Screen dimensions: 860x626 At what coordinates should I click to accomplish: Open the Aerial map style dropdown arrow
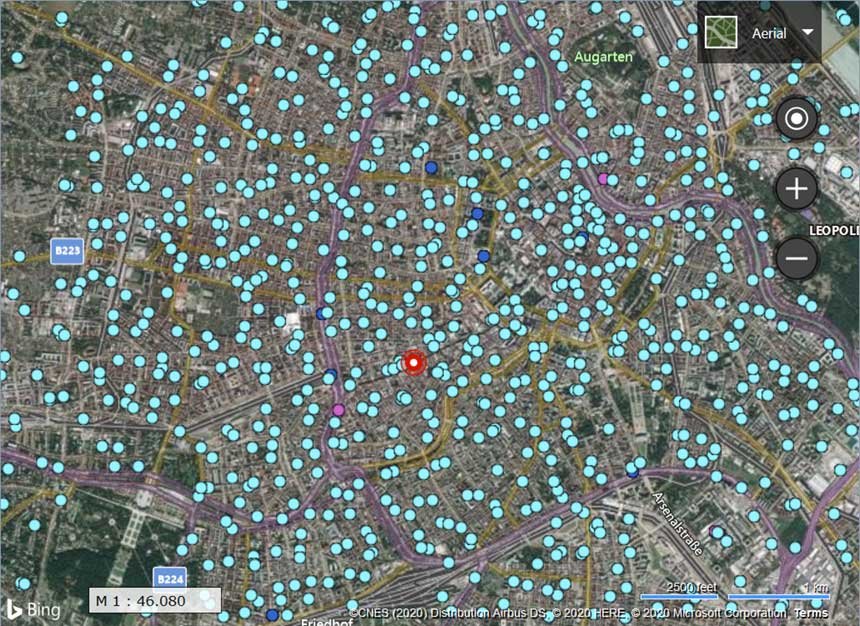click(x=806, y=32)
